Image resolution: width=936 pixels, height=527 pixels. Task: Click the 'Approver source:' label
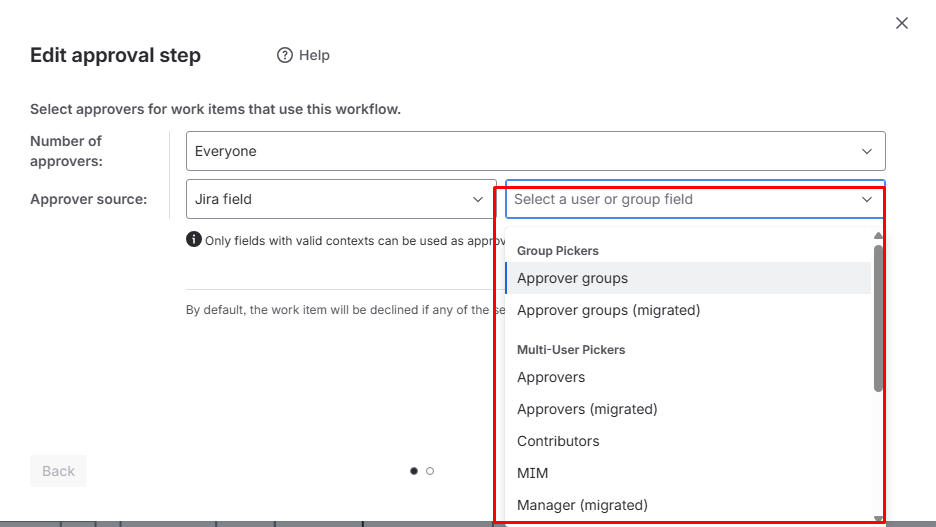pyautogui.click(x=88, y=199)
